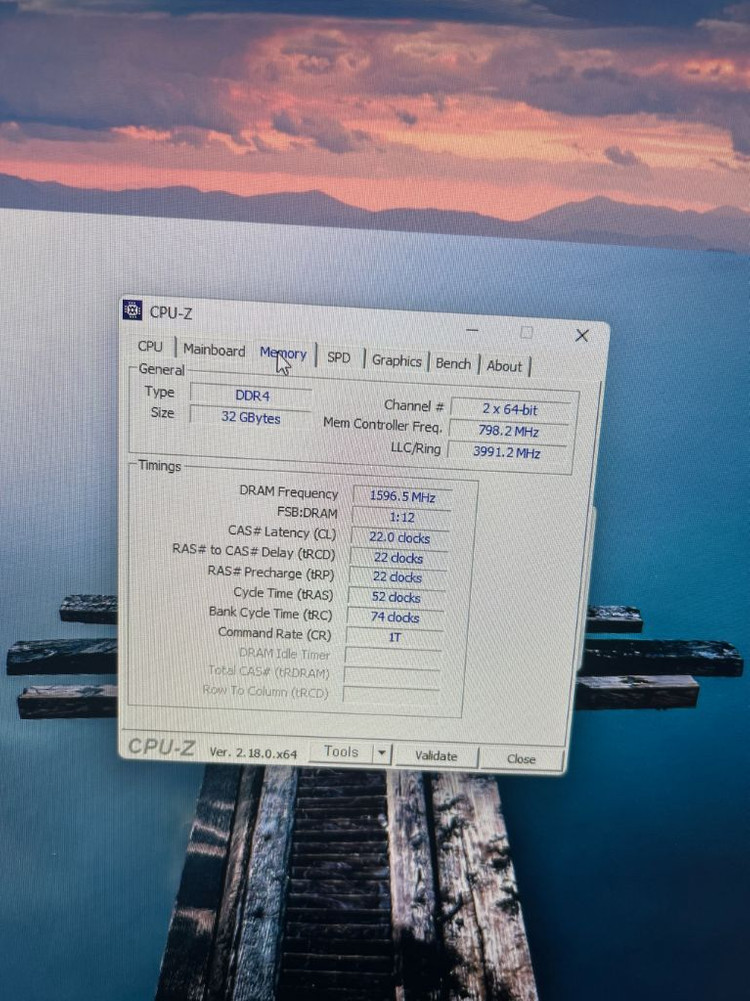Go to the SPD tab
The height and width of the screenshot is (1001, 750).
[339, 357]
